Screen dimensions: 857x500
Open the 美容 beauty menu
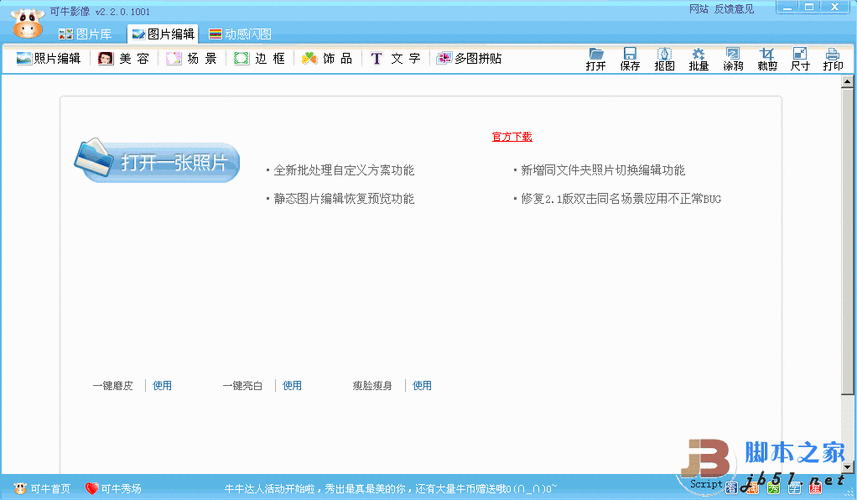(124, 58)
